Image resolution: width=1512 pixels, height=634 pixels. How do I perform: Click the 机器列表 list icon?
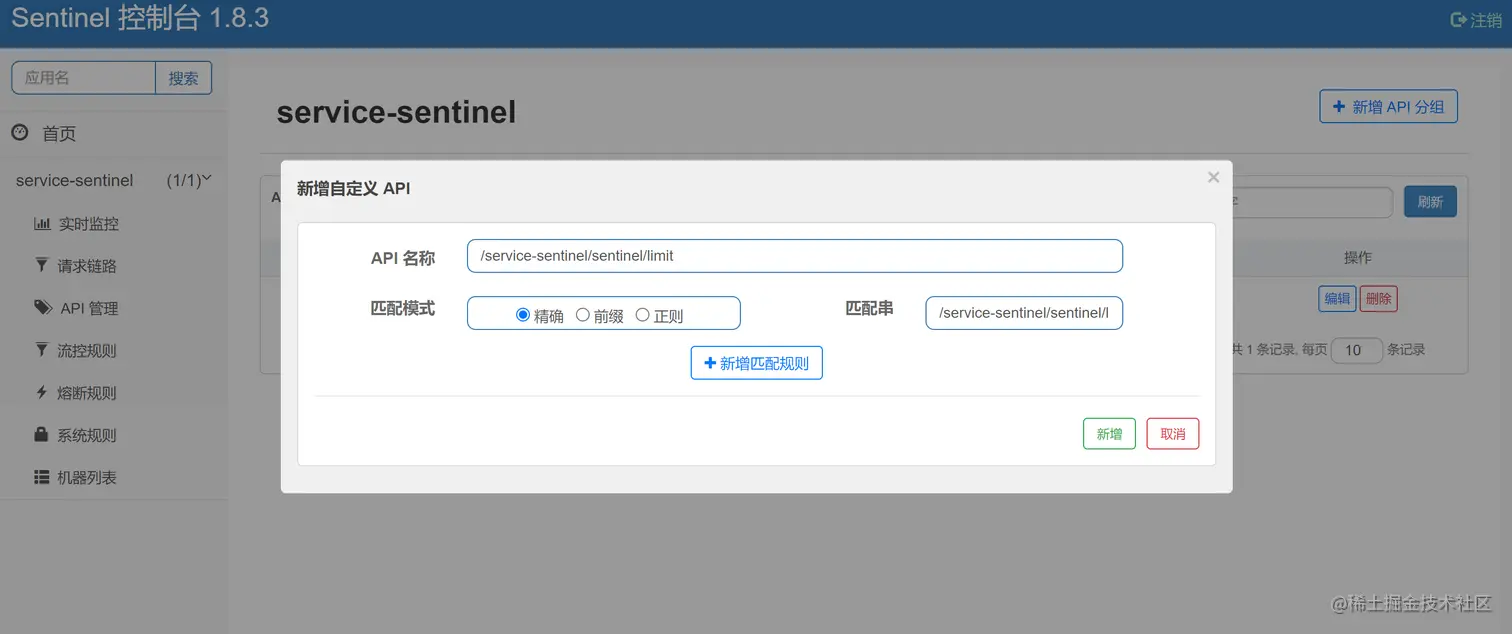tap(42, 477)
